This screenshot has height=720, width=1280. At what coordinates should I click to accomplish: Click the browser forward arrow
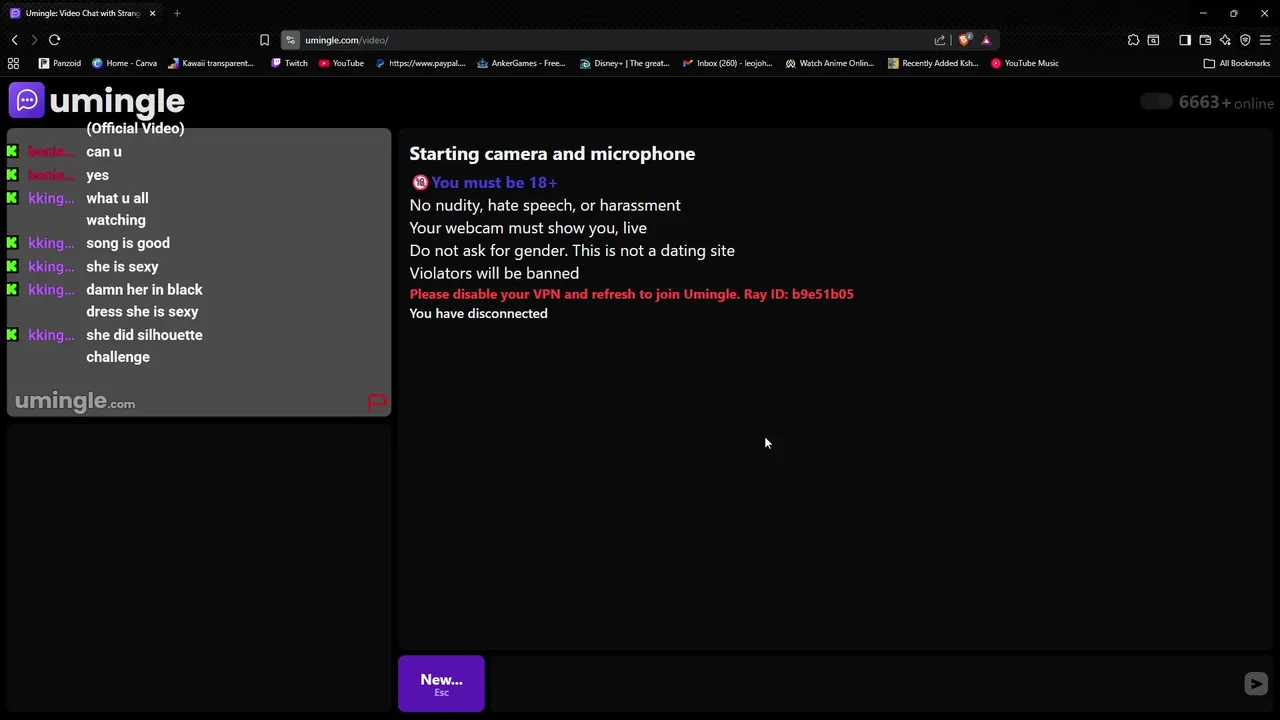[34, 40]
